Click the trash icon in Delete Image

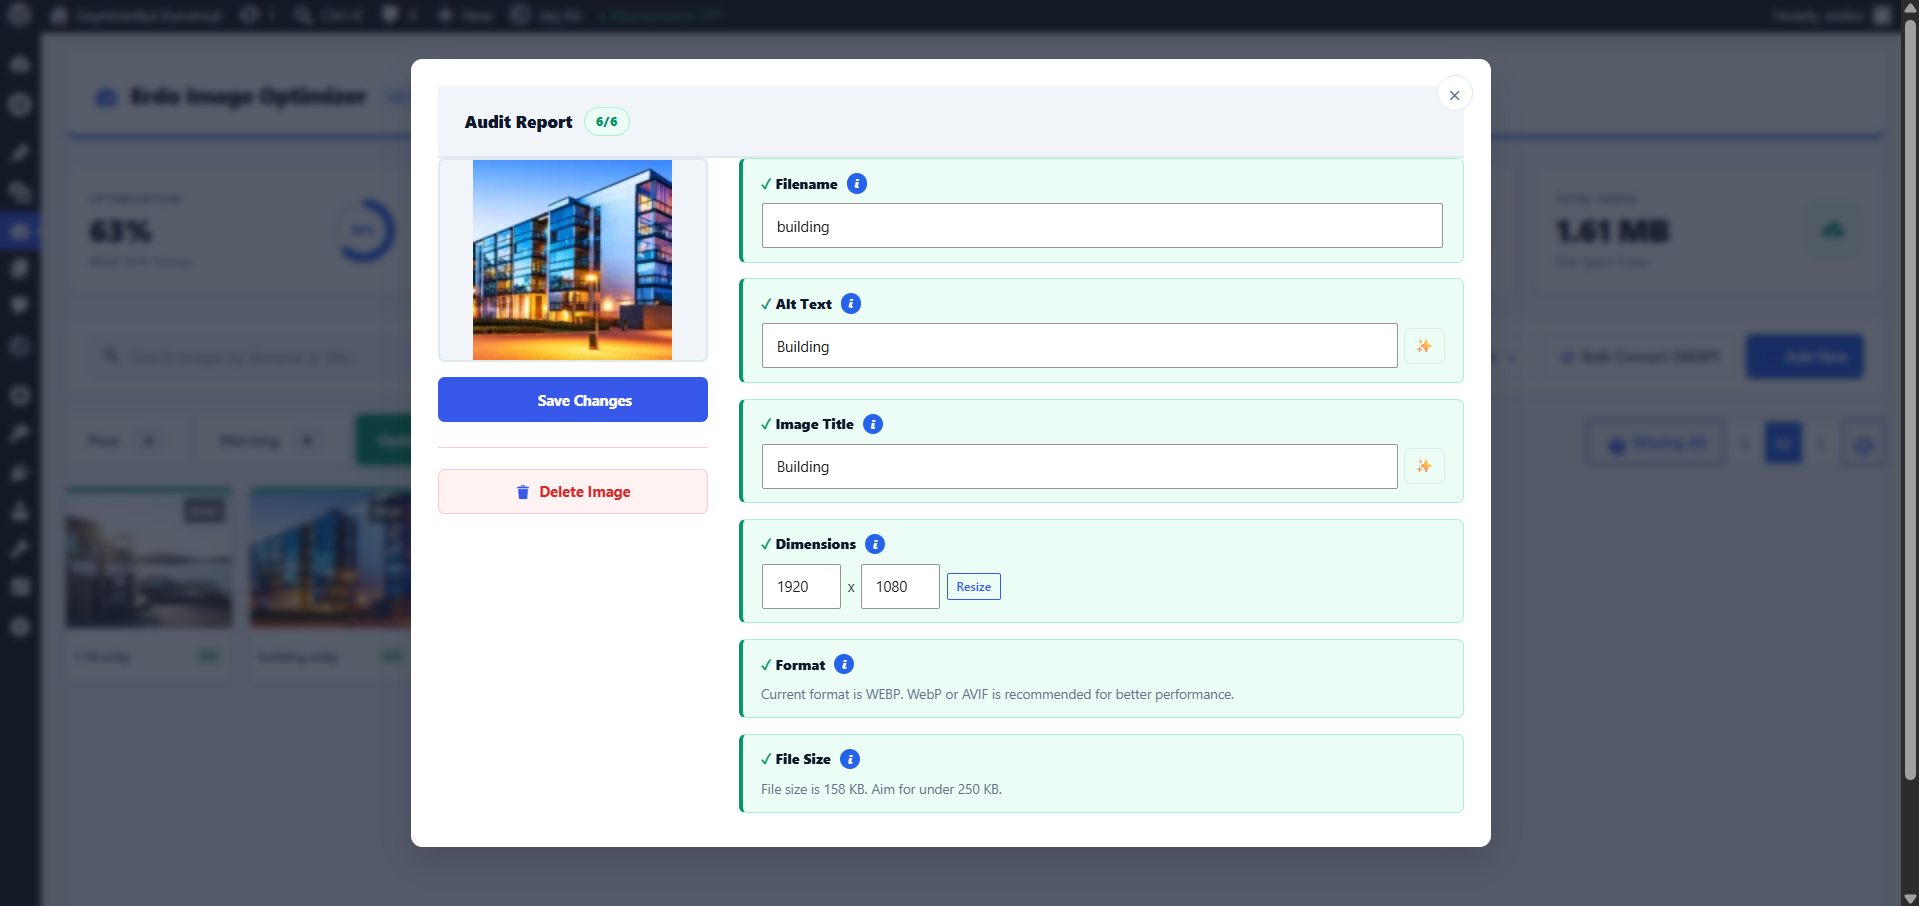(523, 492)
